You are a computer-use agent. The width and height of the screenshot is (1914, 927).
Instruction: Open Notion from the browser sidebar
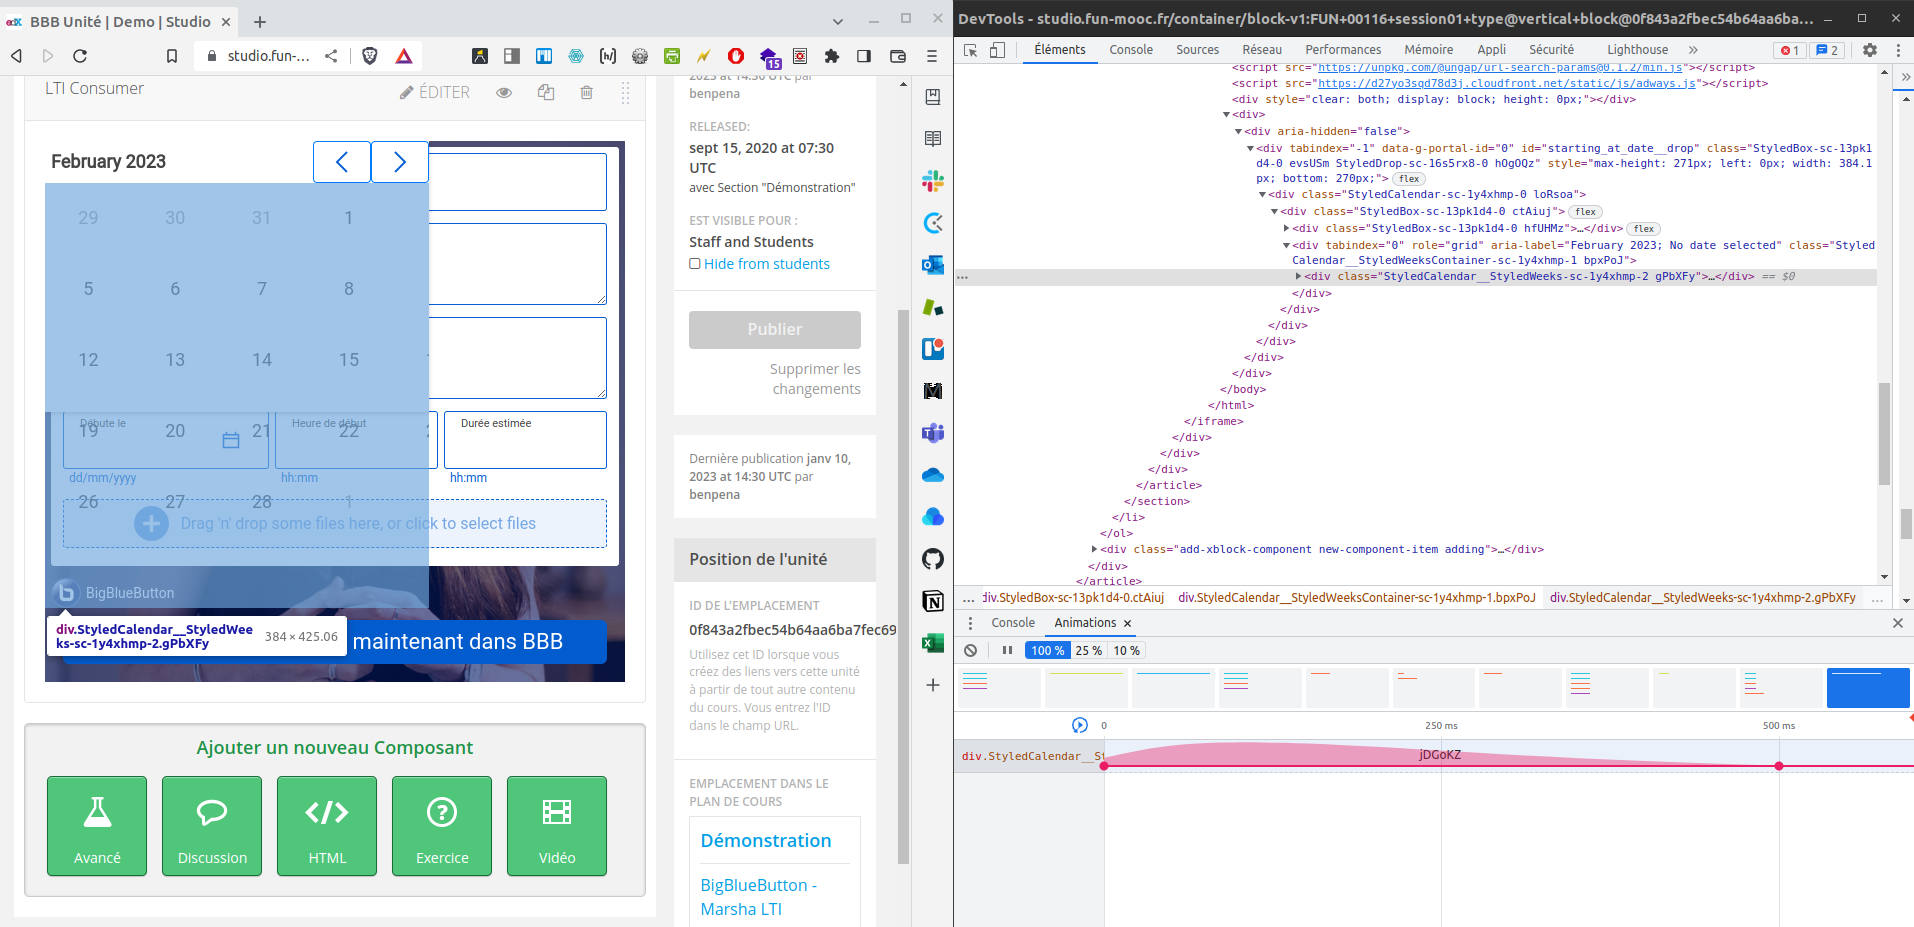pos(933,602)
